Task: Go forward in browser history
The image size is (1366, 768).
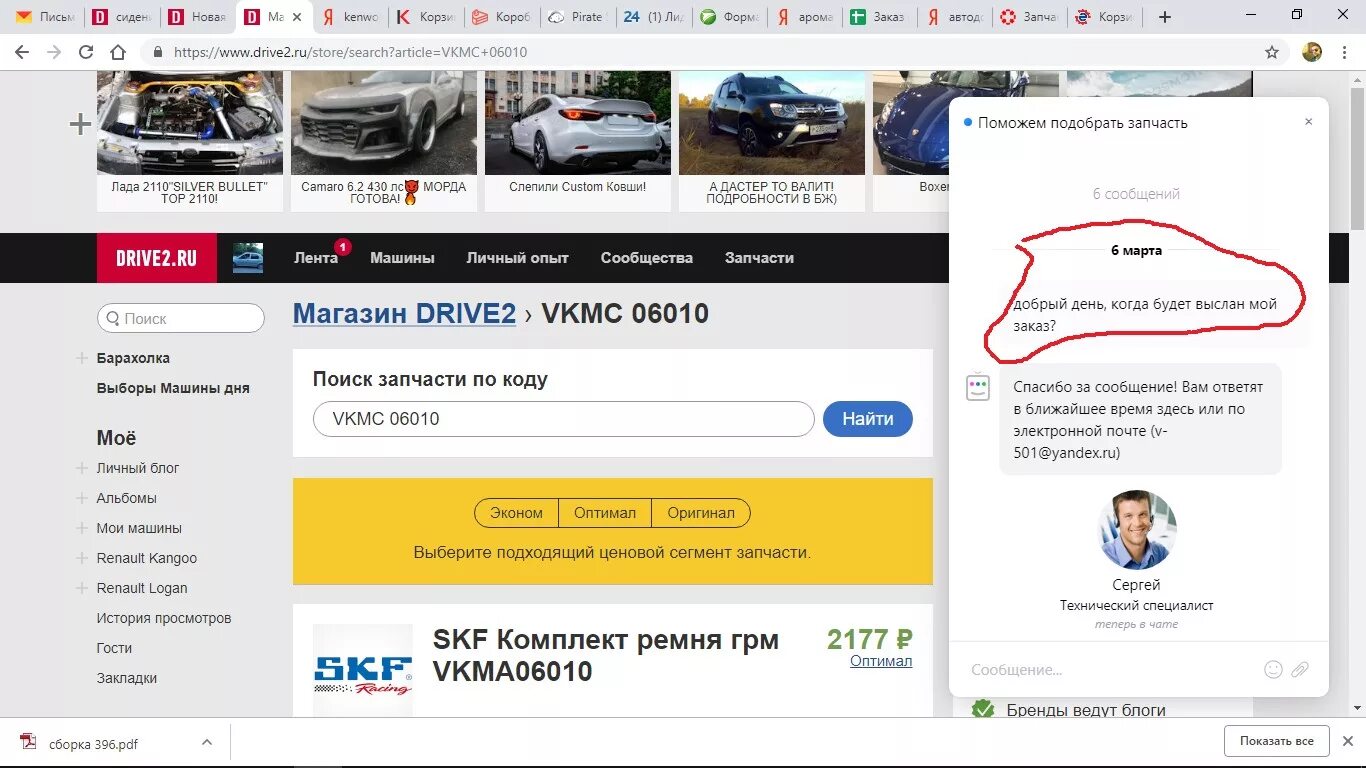Action: click(x=54, y=52)
